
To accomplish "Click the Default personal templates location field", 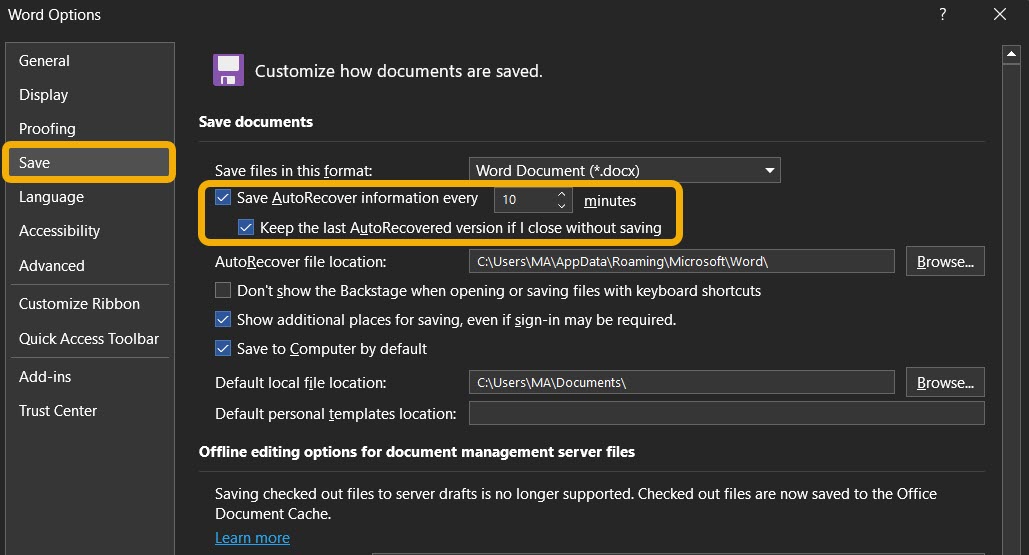I will [726, 413].
